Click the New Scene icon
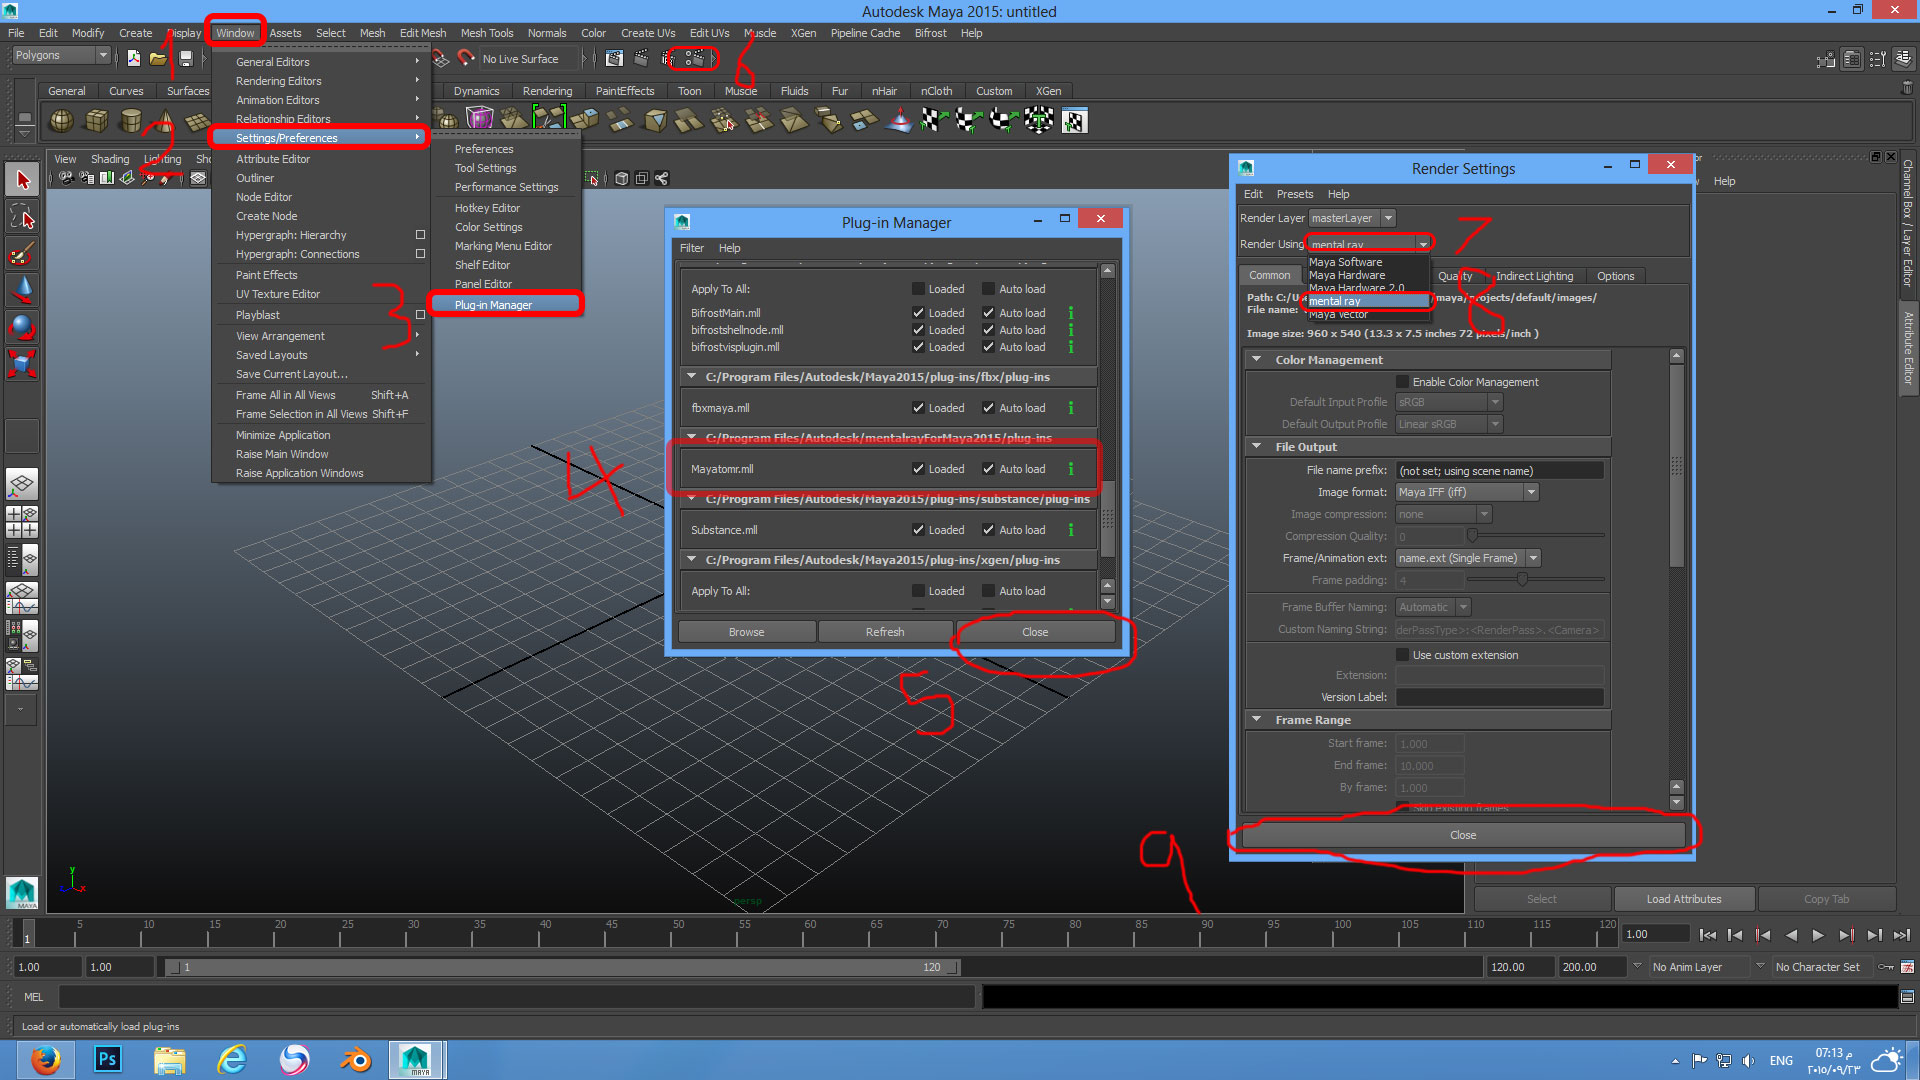Viewport: 1920px width, 1080px height. coord(134,58)
